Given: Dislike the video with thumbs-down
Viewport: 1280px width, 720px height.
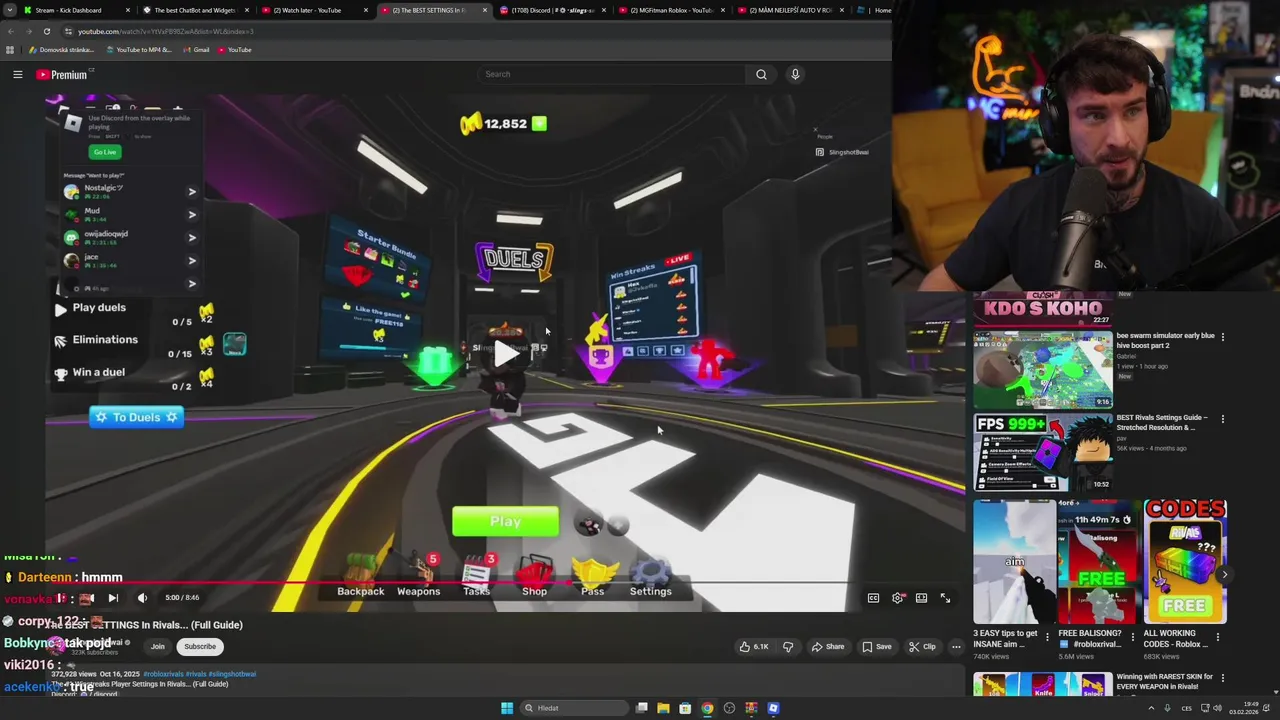Looking at the screenshot, I should (788, 647).
